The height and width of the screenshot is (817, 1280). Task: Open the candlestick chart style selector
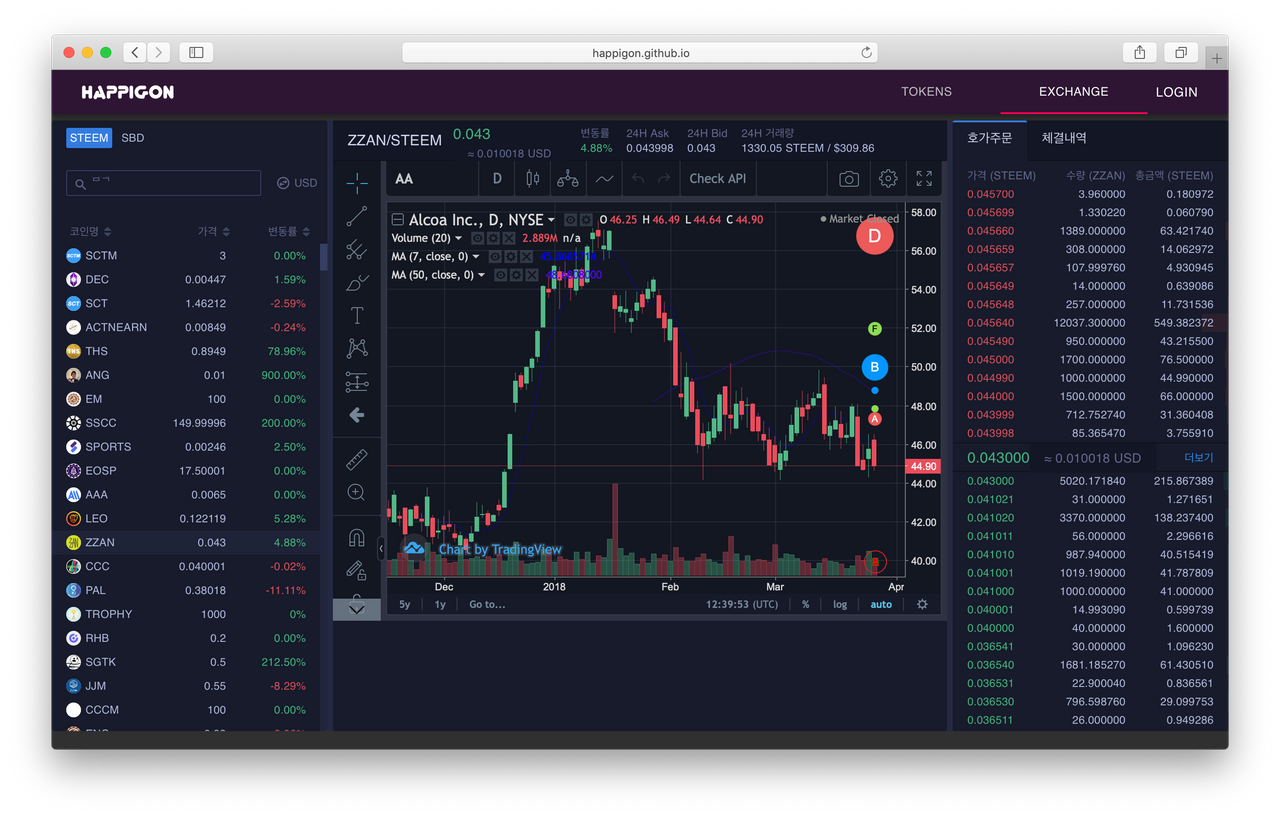(x=533, y=179)
